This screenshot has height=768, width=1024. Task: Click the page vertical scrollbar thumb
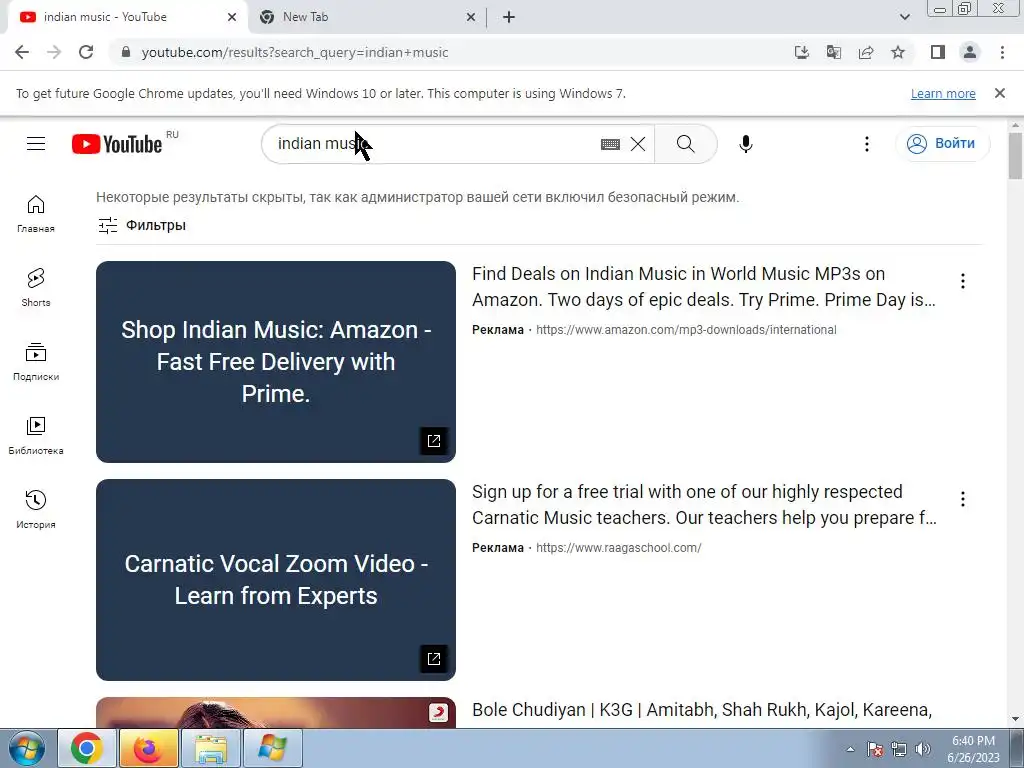[1016, 155]
